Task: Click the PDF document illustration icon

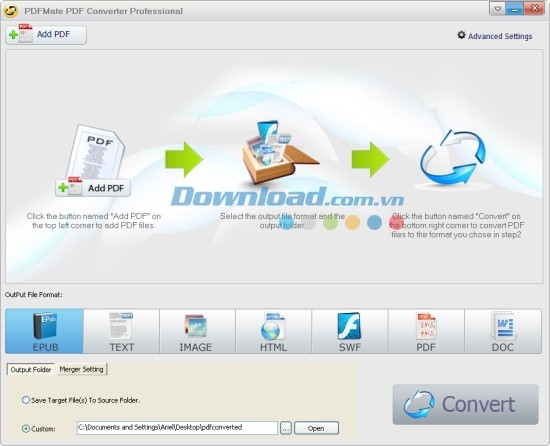Action: 95,153
